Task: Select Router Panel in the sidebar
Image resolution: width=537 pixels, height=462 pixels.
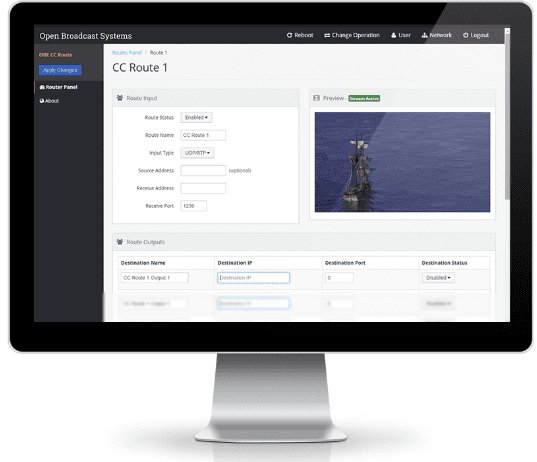Action: pos(59,87)
